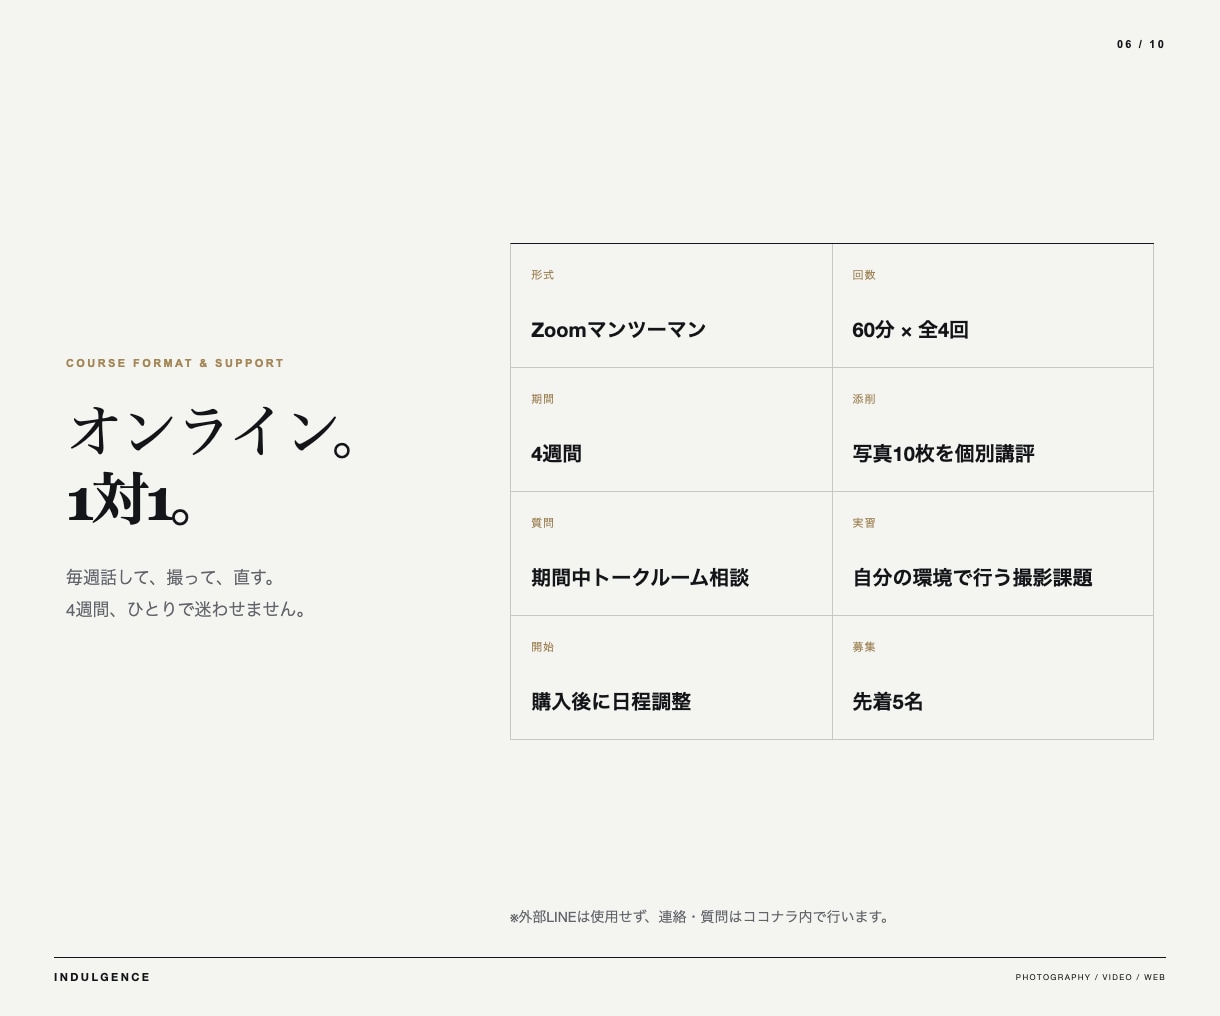Image resolution: width=1220 pixels, height=1016 pixels.
Task: Click the value 自分の環境で行う撮影課題
Action: pos(972,578)
